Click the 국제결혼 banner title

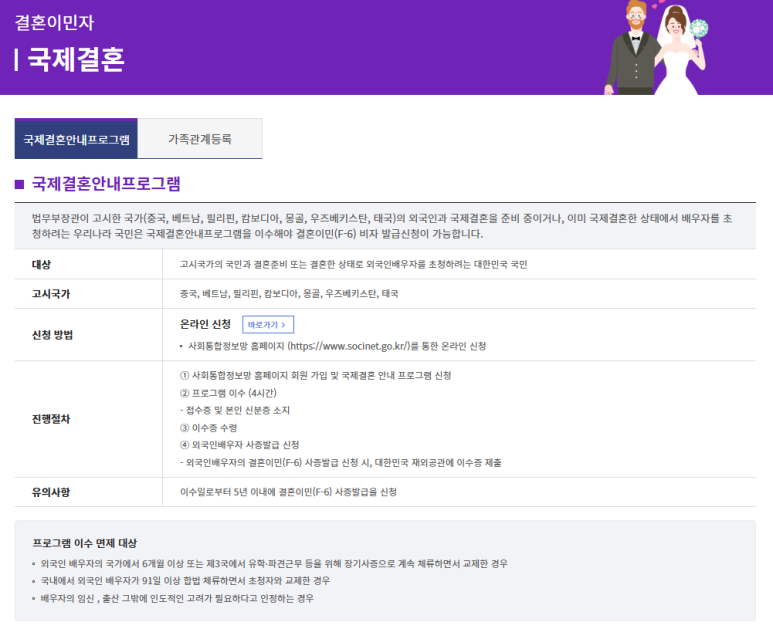tap(76, 59)
